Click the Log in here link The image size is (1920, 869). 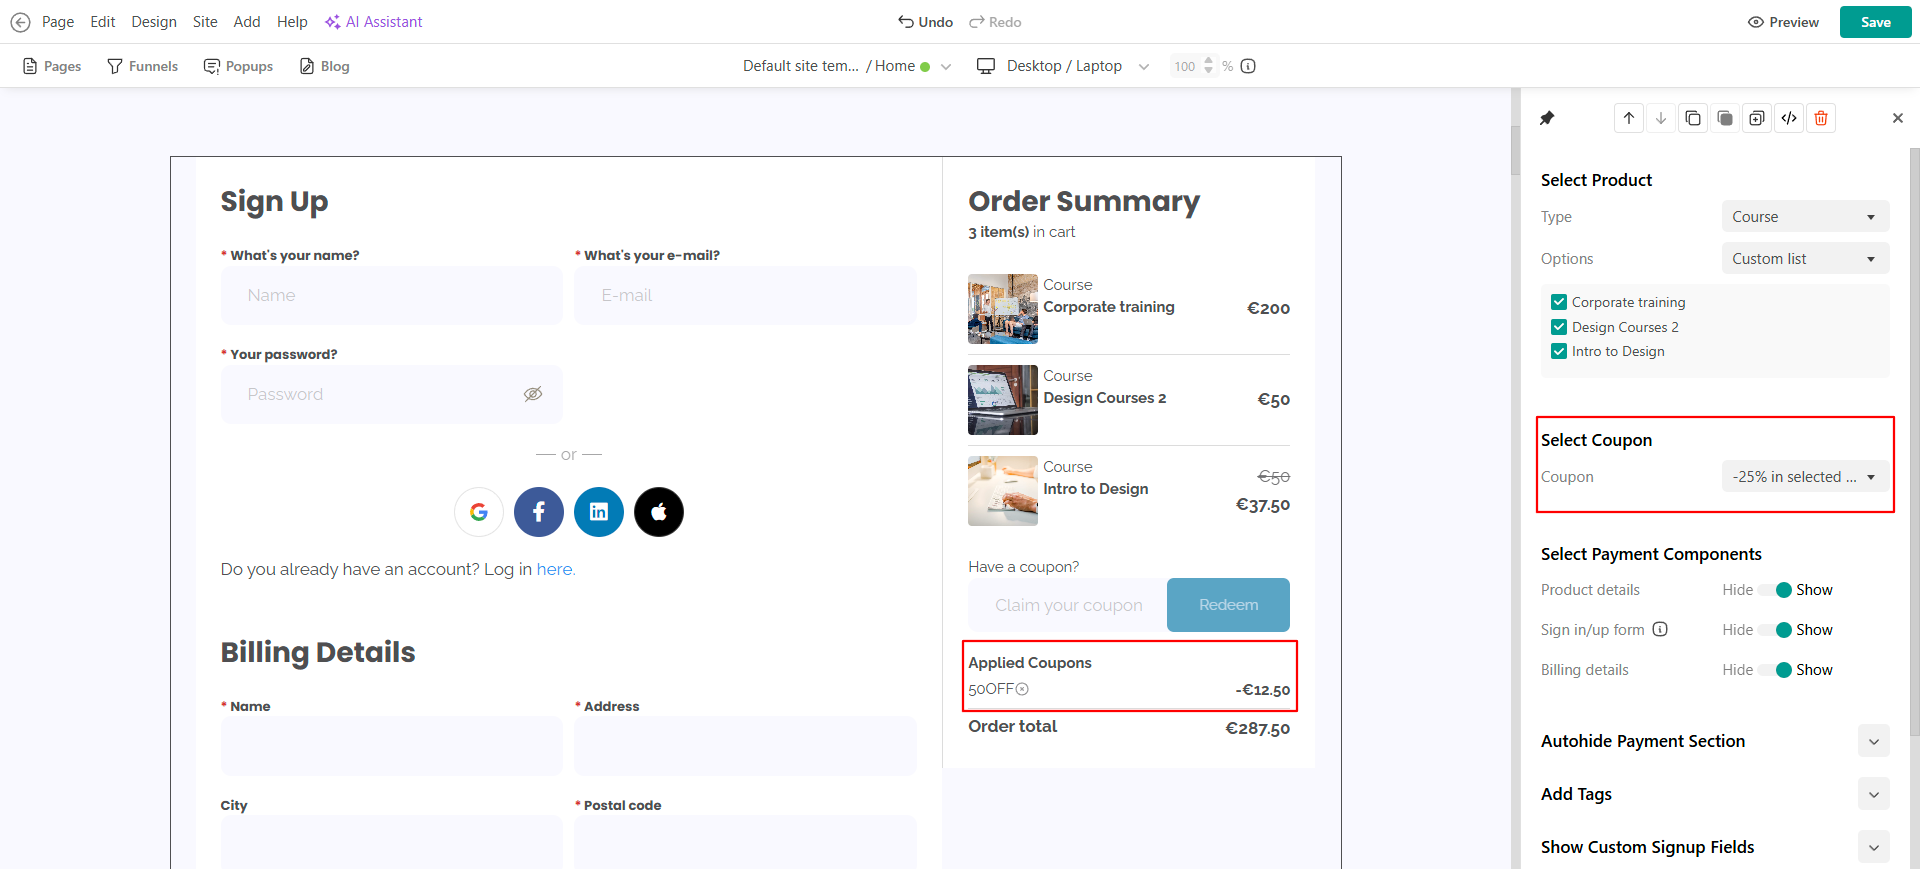[556, 569]
